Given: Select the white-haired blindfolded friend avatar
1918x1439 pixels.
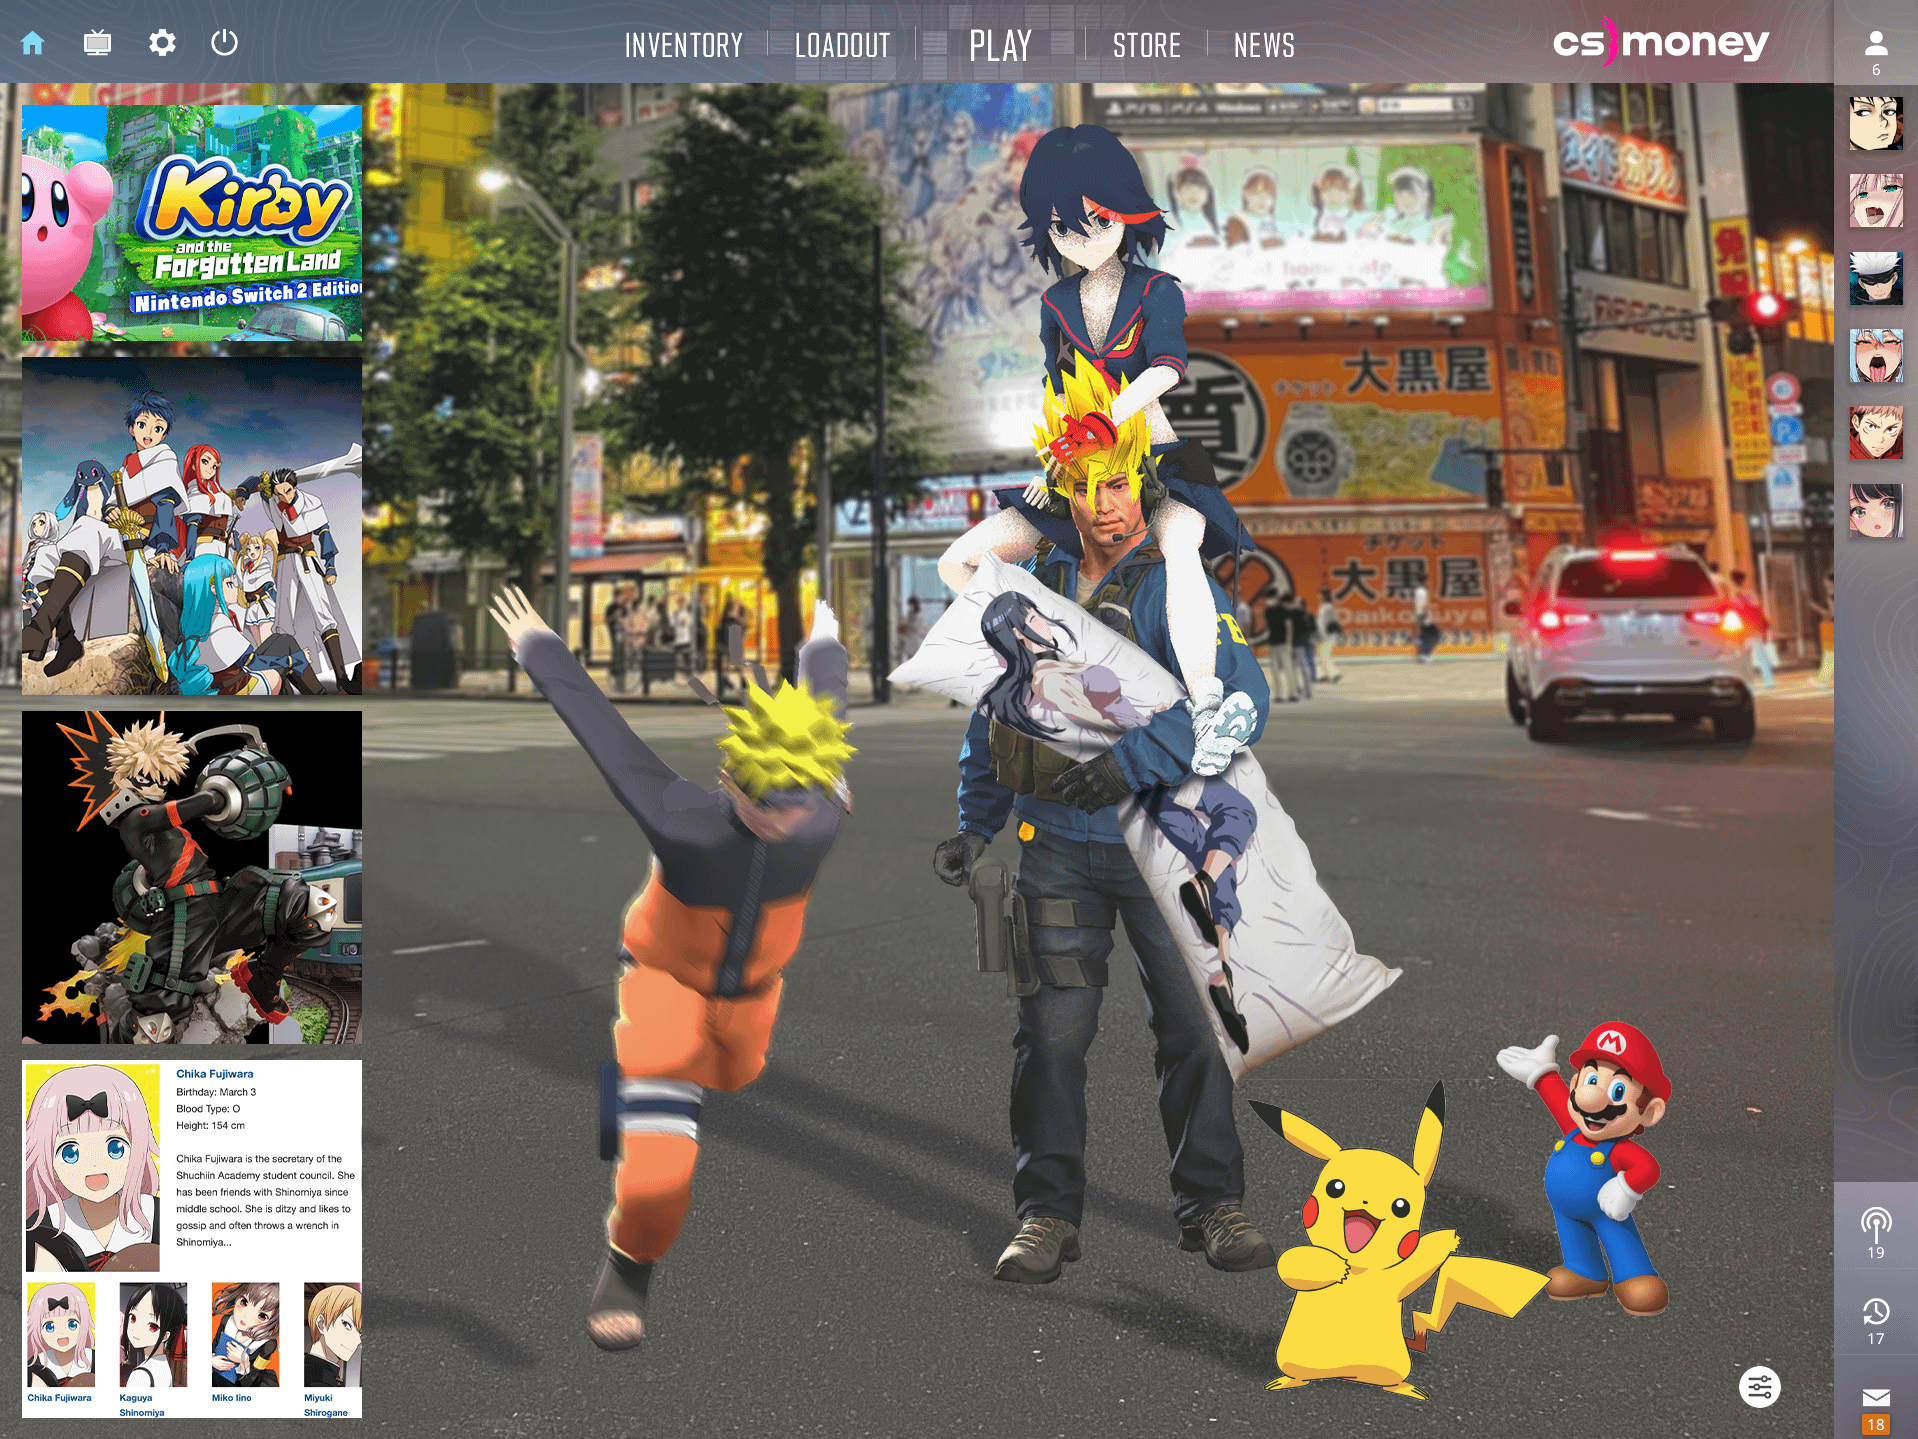Looking at the screenshot, I should click(1876, 278).
